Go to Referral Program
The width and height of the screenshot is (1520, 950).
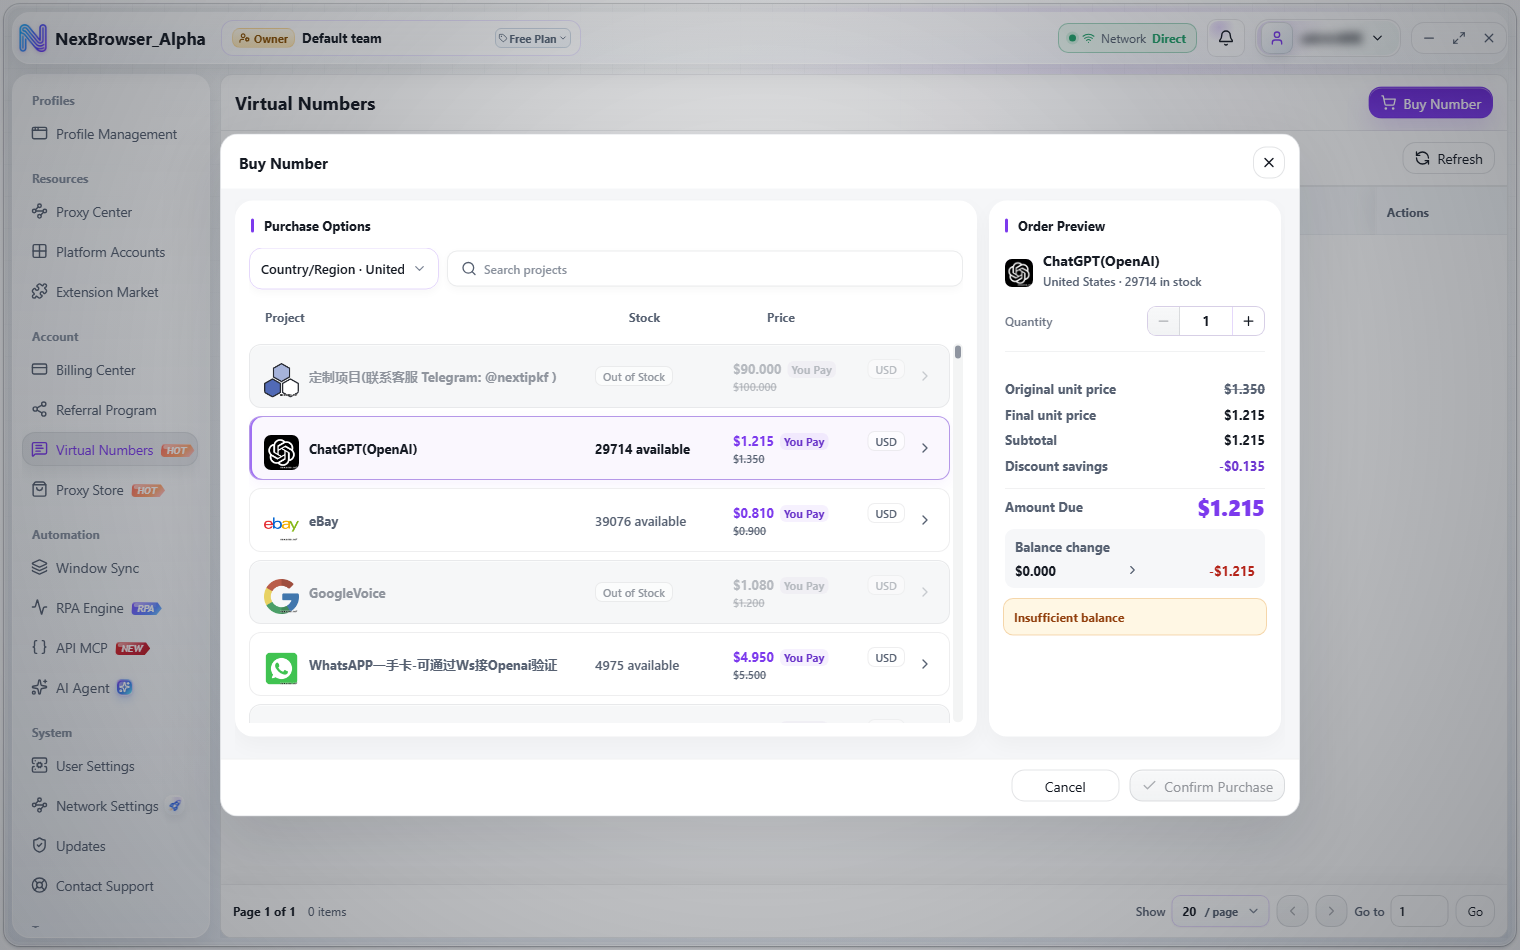(x=110, y=410)
